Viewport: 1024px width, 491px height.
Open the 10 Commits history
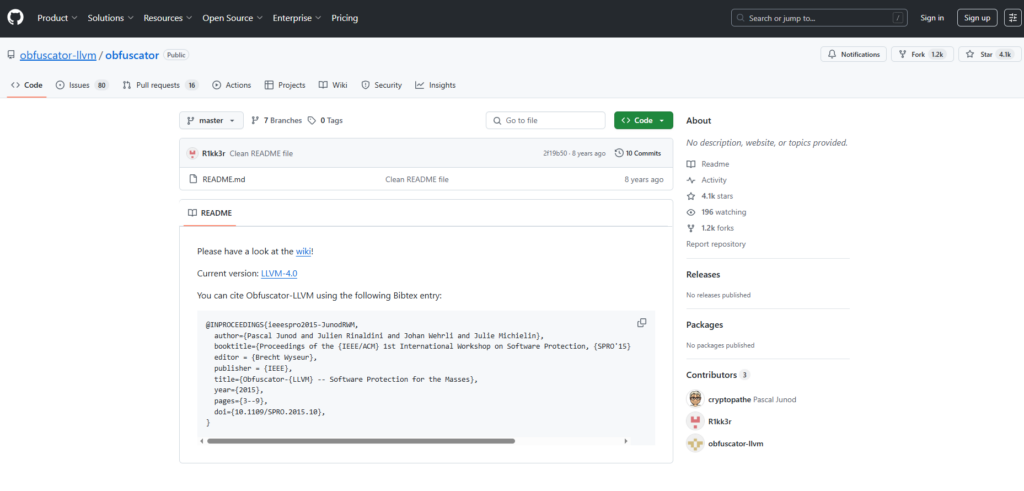638,153
